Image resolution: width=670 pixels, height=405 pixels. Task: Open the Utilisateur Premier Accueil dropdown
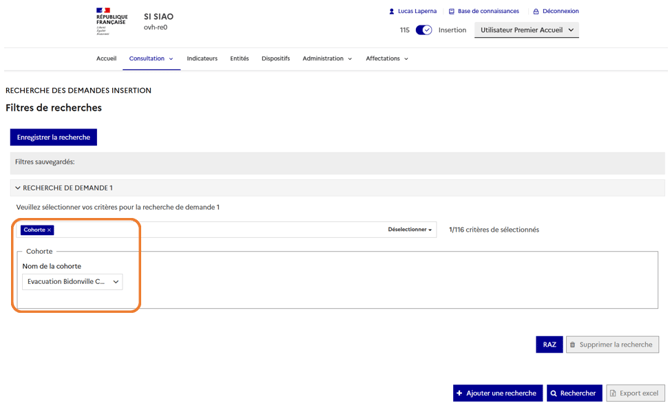(526, 30)
